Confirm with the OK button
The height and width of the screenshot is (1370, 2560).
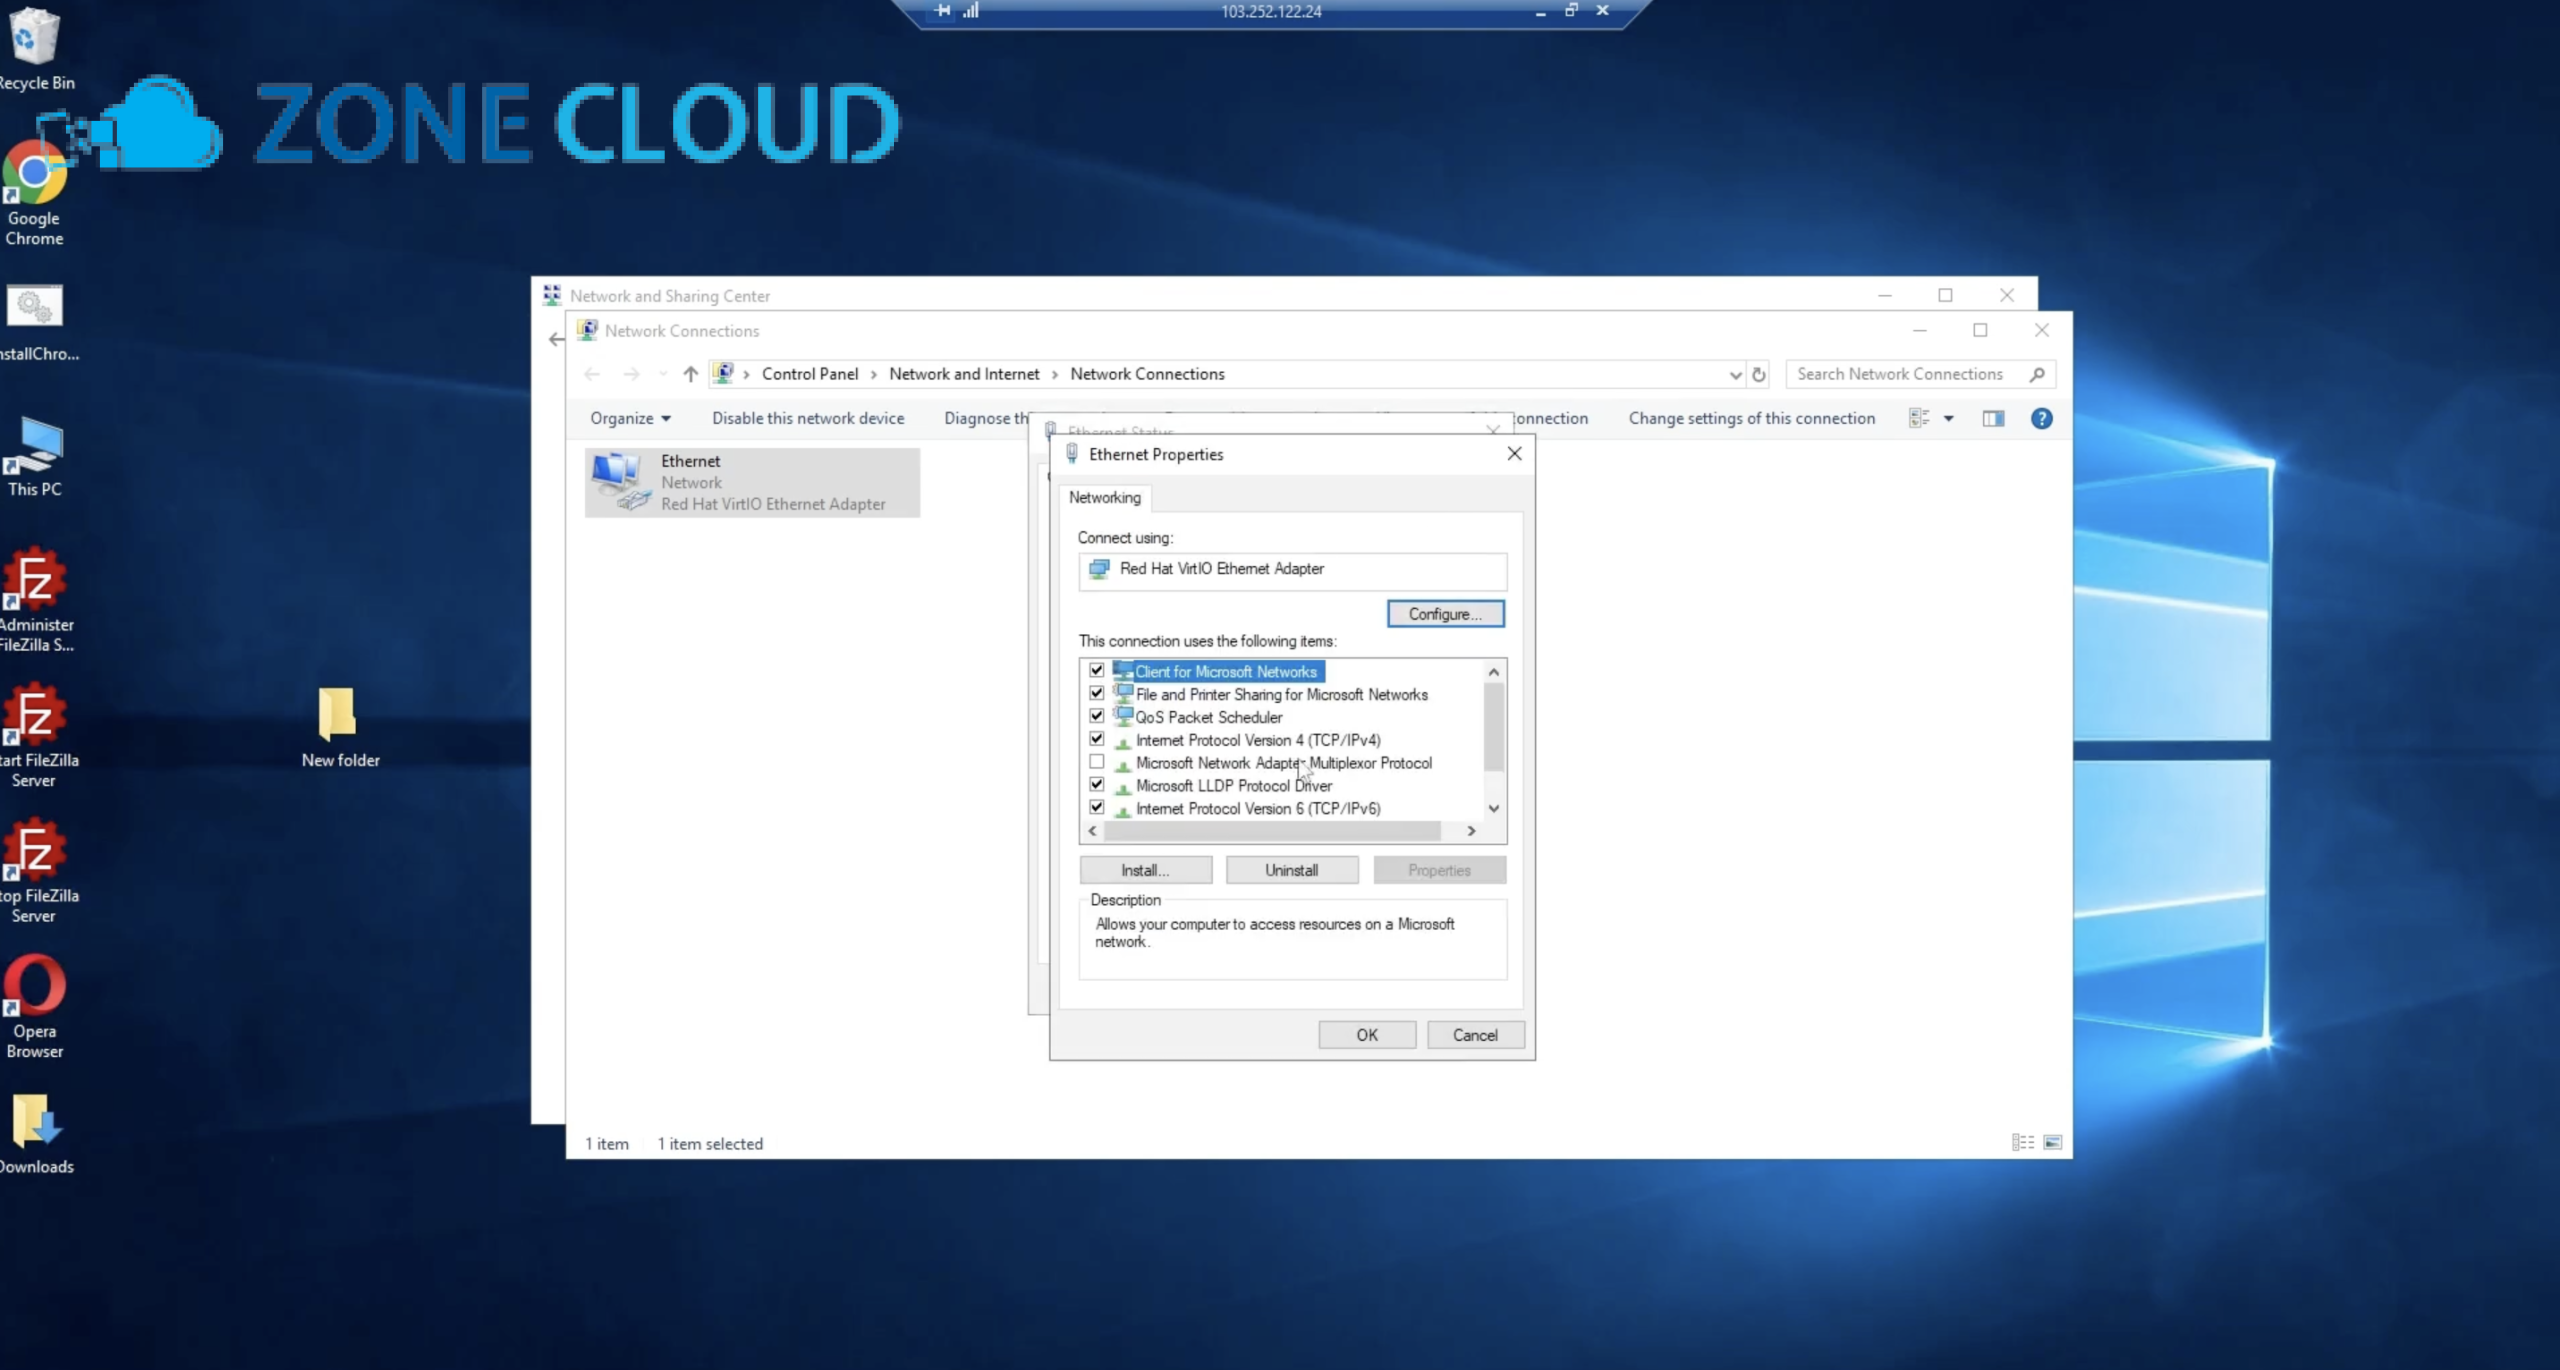coord(1366,1035)
